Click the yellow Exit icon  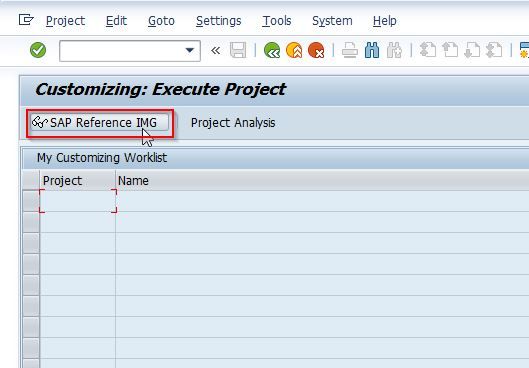pos(294,51)
